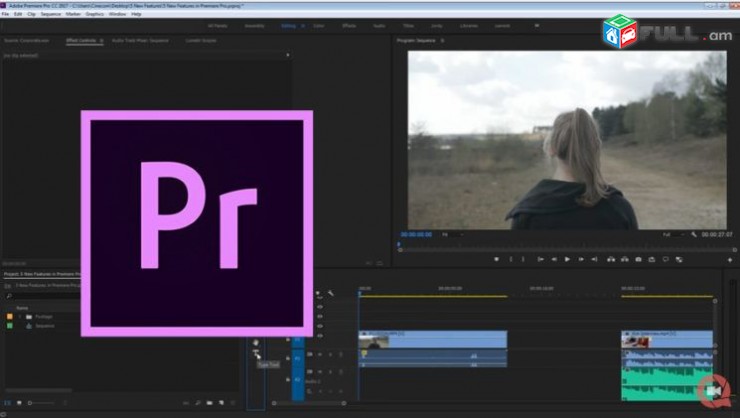Click the Extract button

click(625, 259)
